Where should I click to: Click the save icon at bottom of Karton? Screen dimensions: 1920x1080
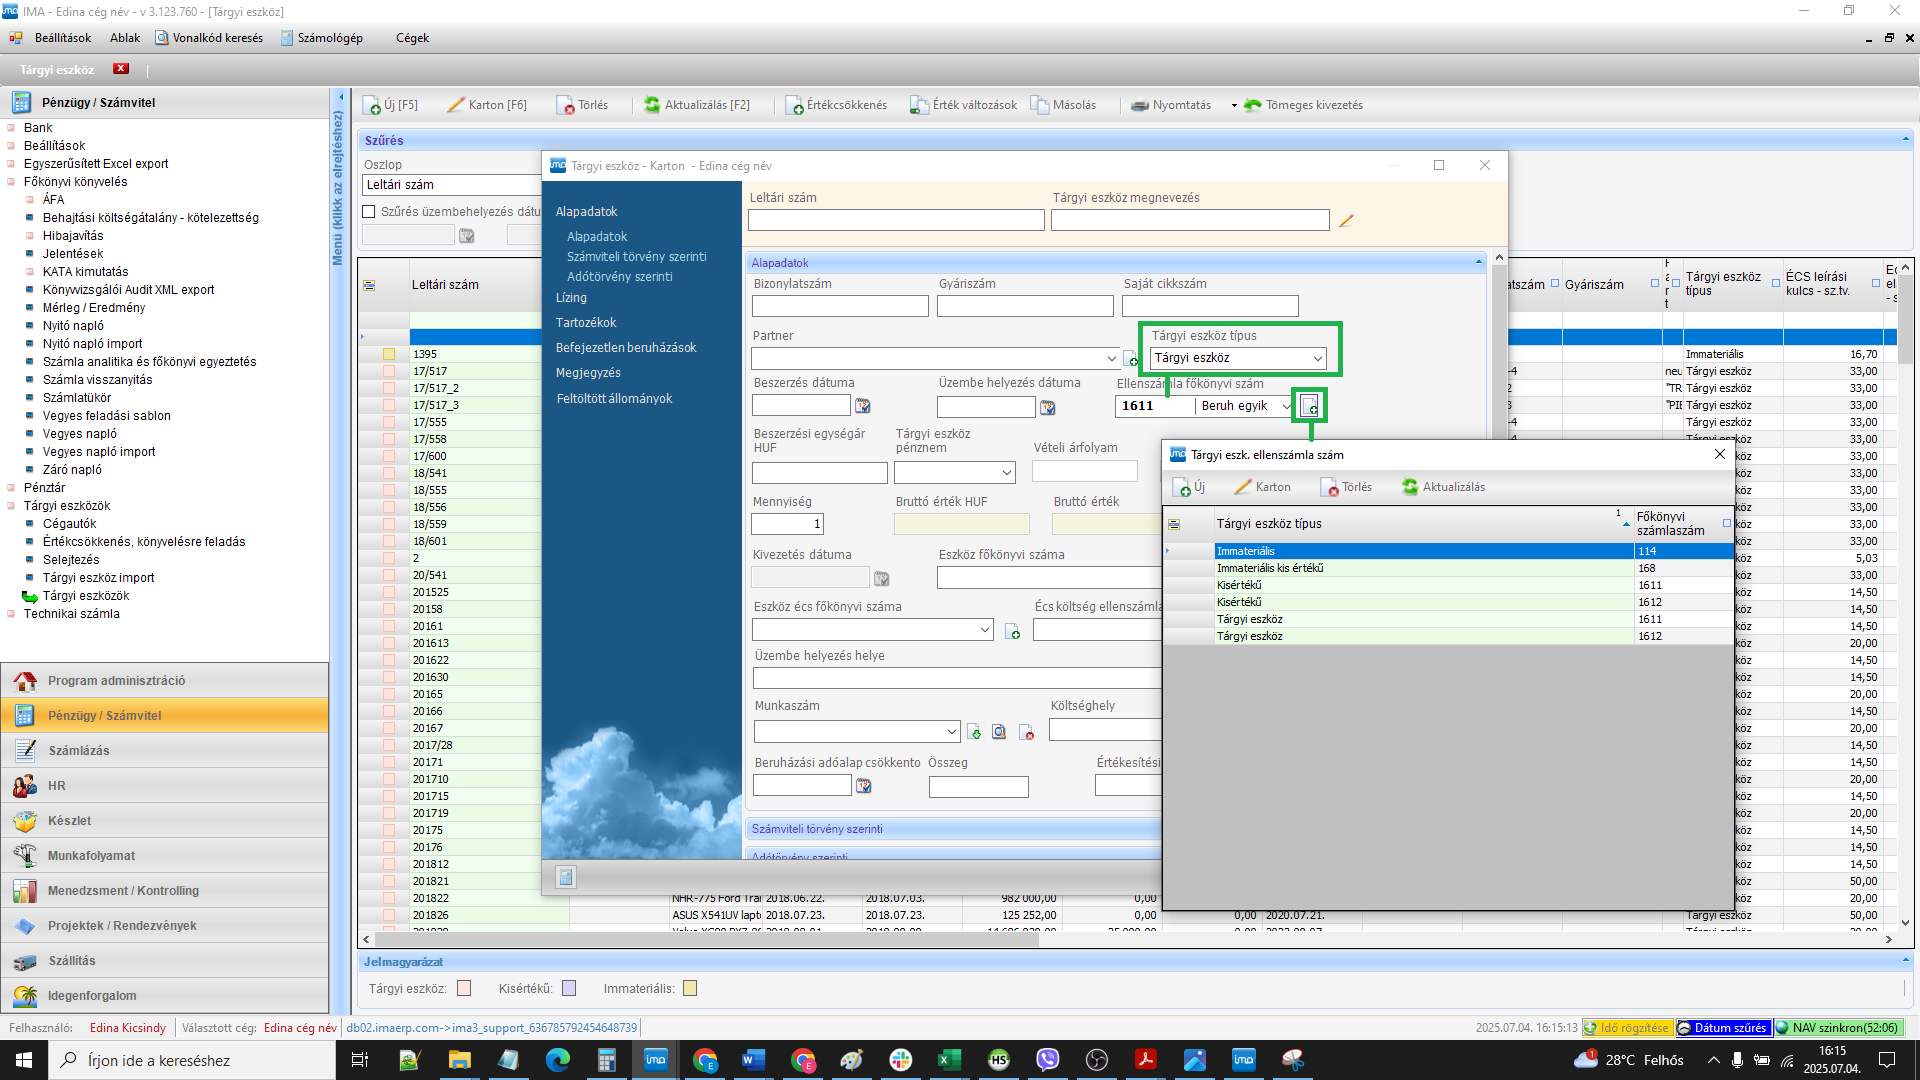566,877
